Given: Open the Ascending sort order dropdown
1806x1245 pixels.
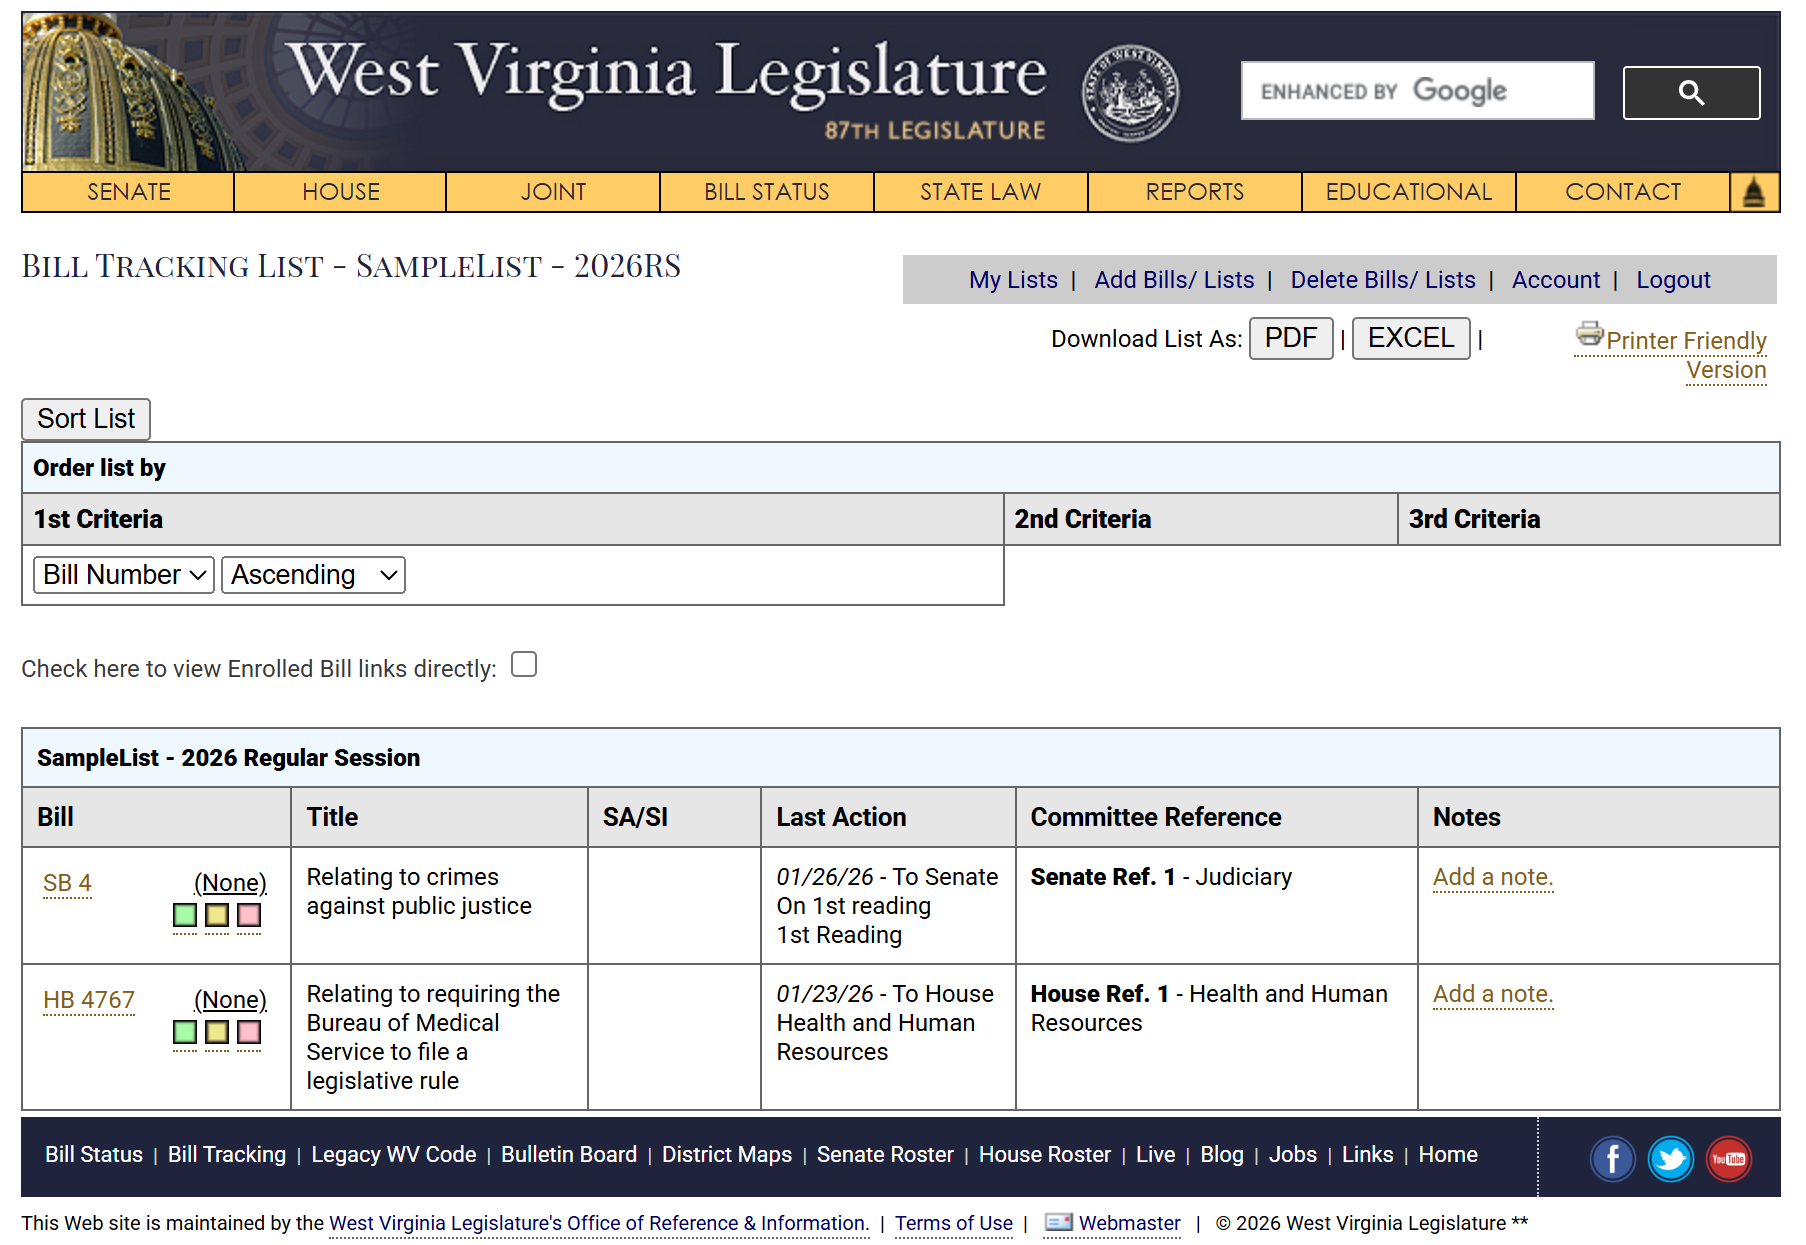Looking at the screenshot, I should 313,575.
